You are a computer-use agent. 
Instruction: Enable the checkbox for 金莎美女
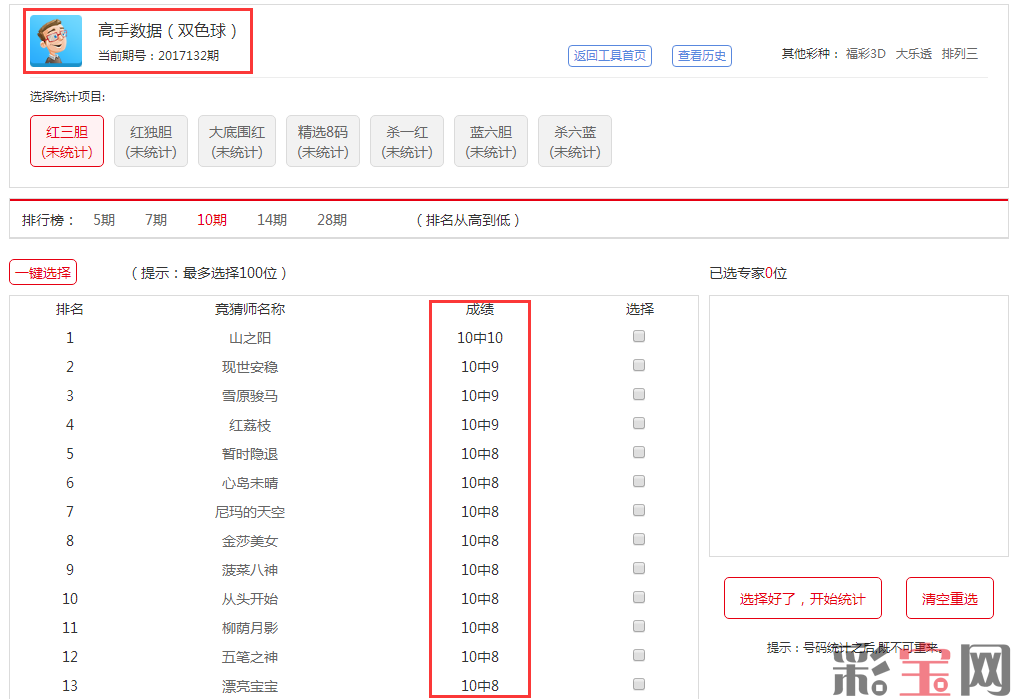pyautogui.click(x=639, y=540)
